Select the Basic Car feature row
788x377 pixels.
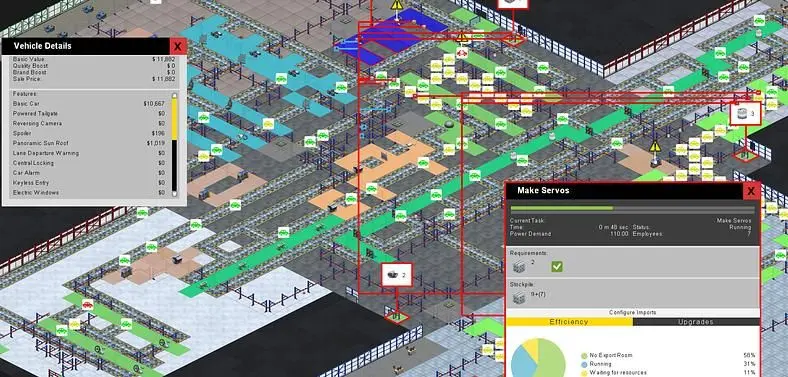(x=89, y=104)
